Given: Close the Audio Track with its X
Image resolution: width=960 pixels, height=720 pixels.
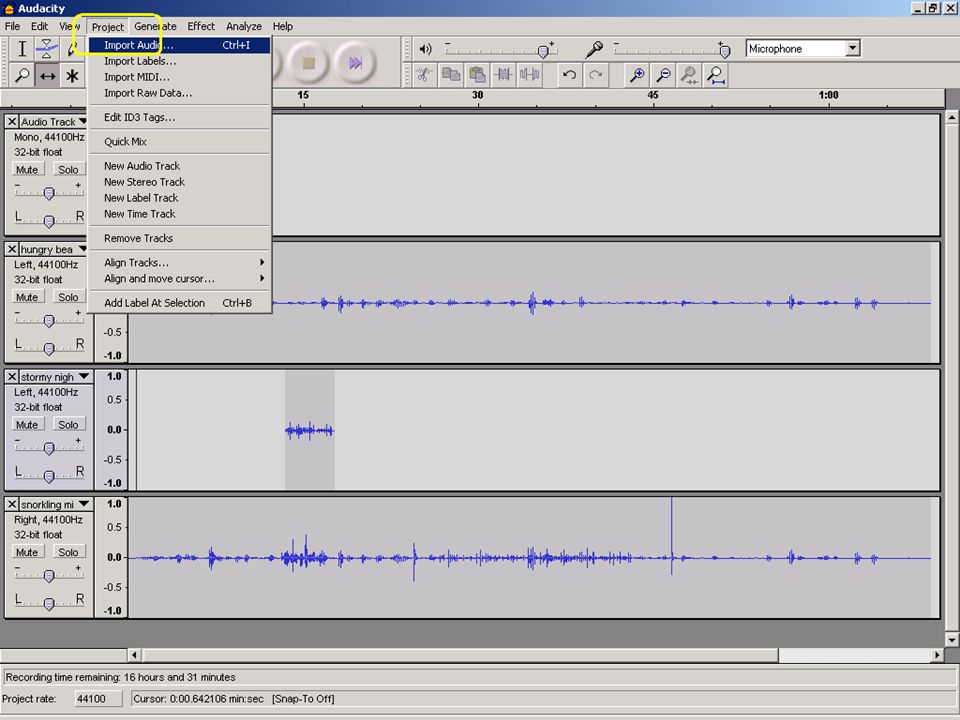Looking at the screenshot, I should [x=12, y=122].
